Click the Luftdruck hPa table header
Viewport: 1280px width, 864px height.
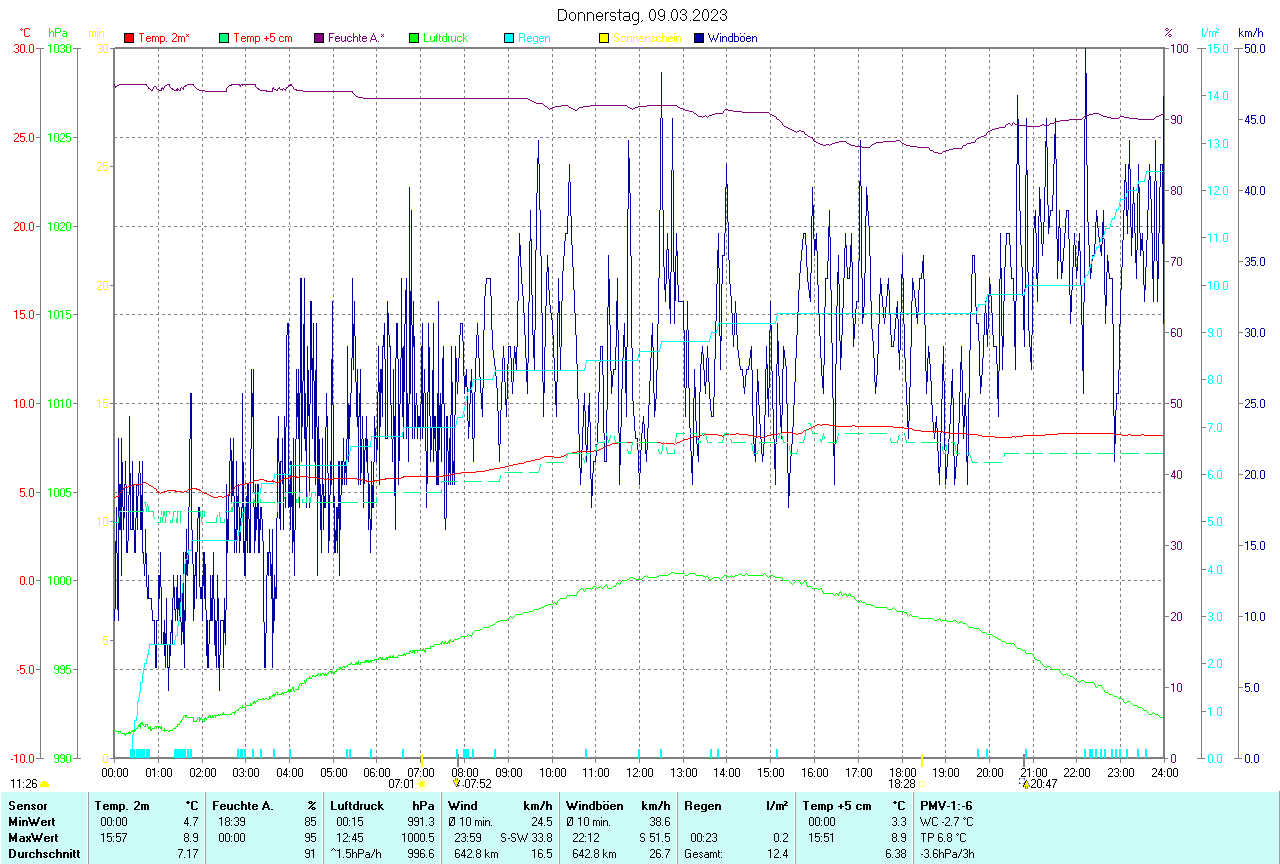pyautogui.click(x=382, y=805)
